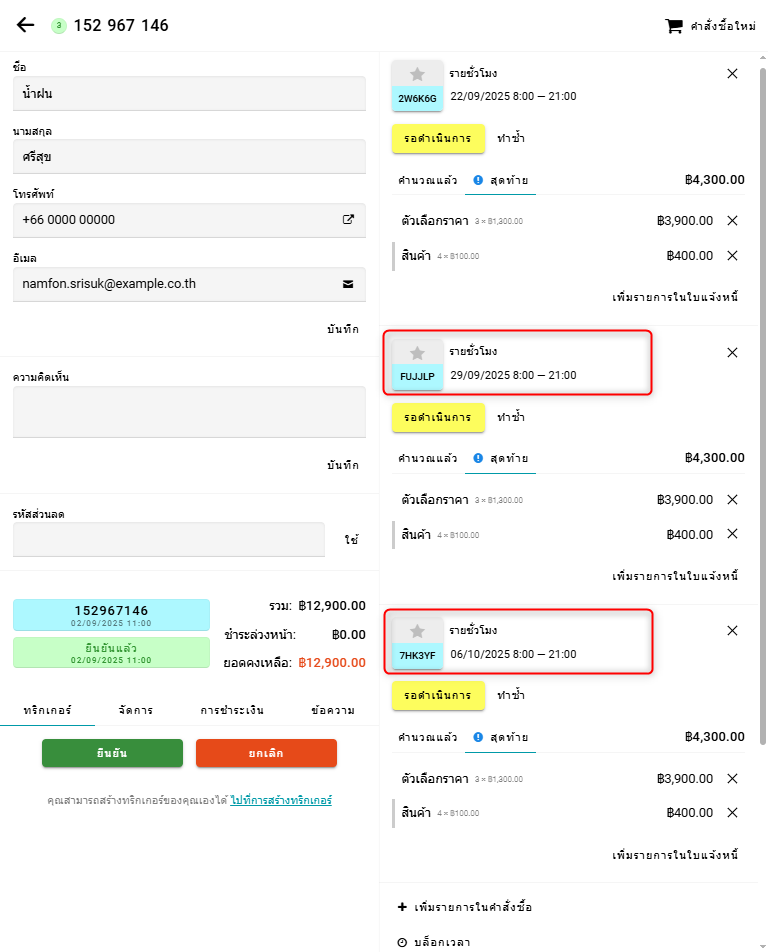Screen dimensions: 768x952
Task: Click the discount code input field
Action: click(169, 539)
